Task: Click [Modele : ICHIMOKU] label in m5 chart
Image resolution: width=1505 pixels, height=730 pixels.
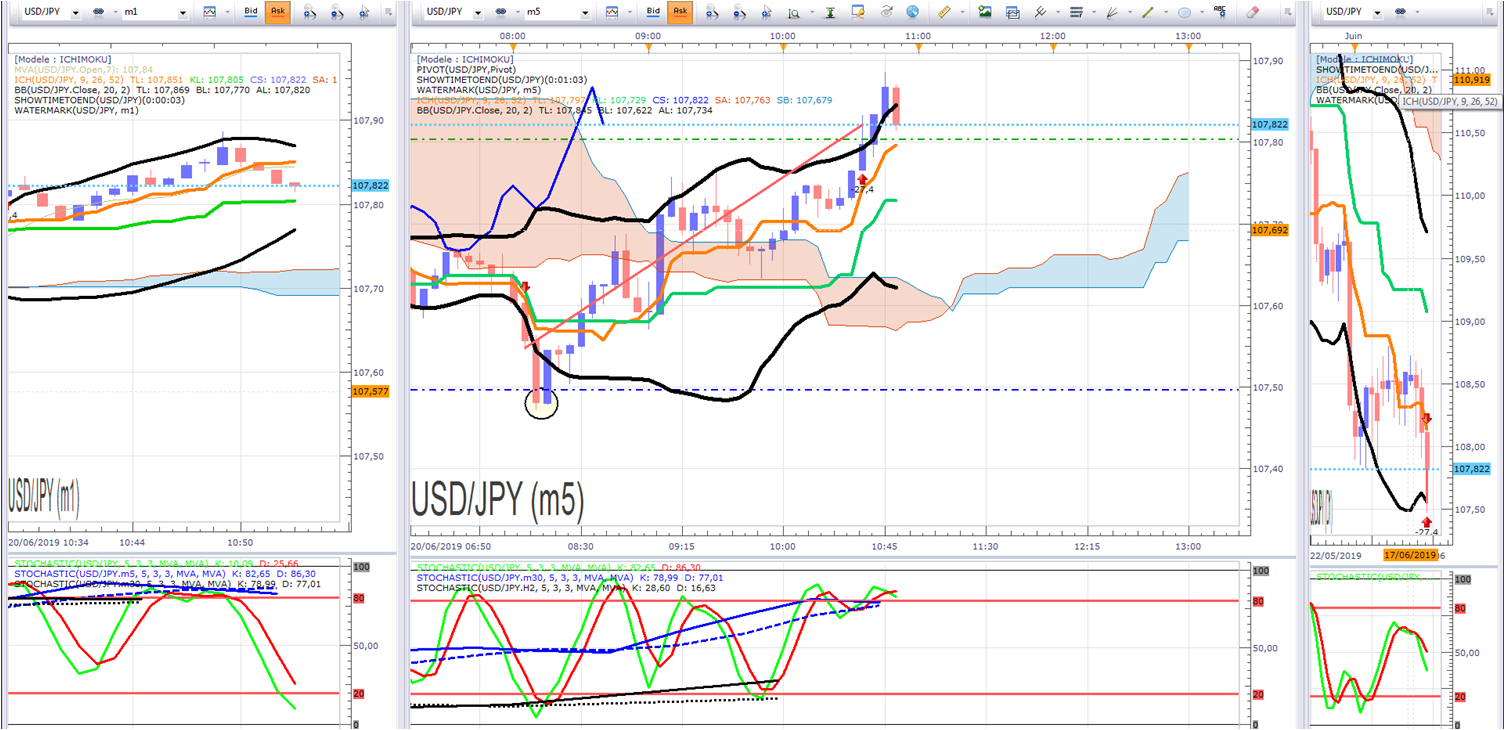Action: coord(467,59)
